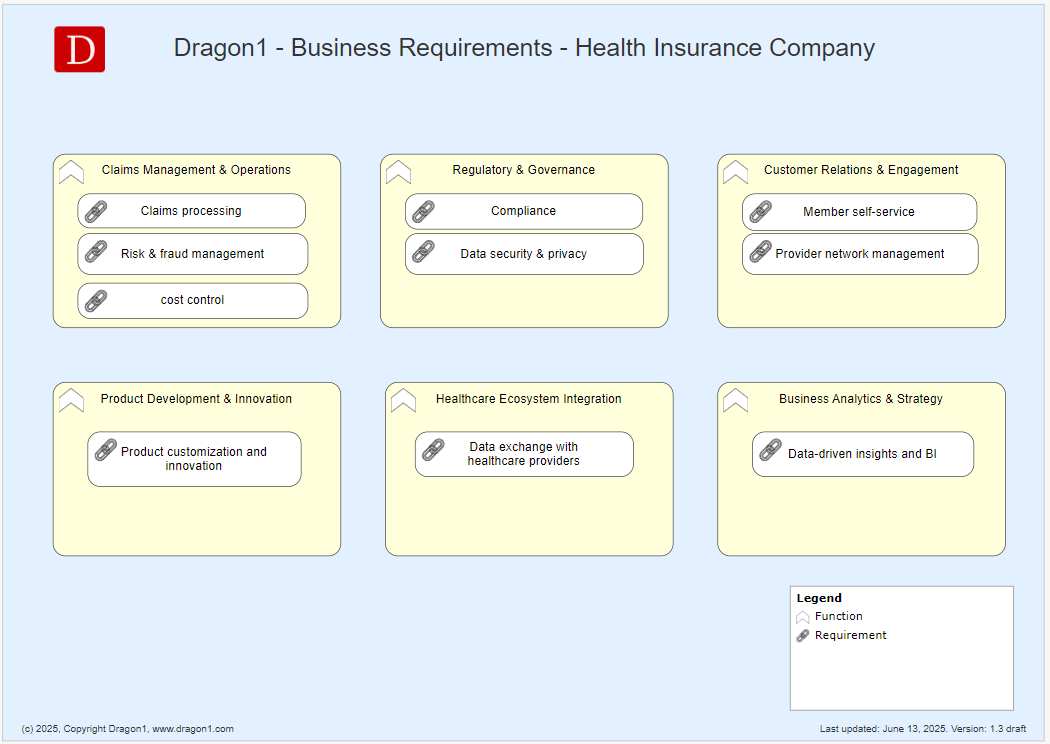Click the Last updated version footer text
Viewport: 1050px width, 744px height.
click(x=923, y=729)
